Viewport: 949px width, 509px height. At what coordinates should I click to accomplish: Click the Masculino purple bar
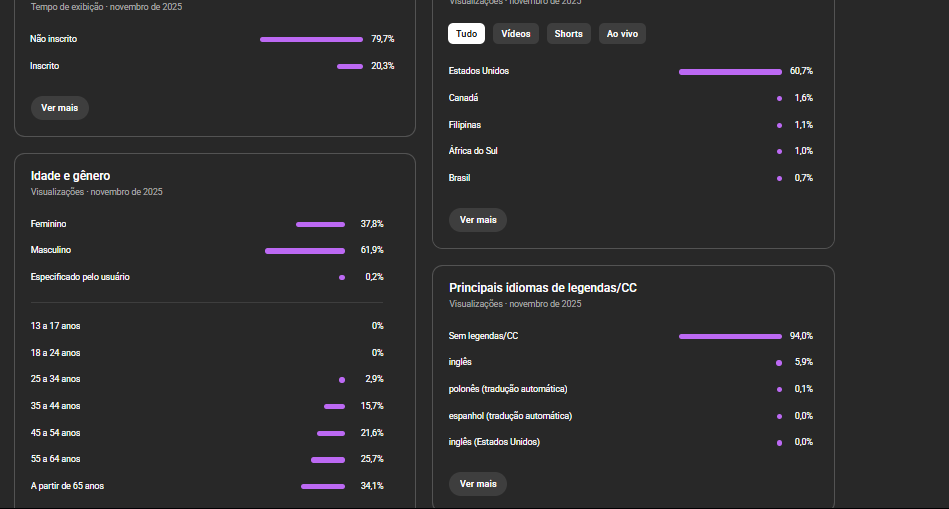[x=304, y=251]
